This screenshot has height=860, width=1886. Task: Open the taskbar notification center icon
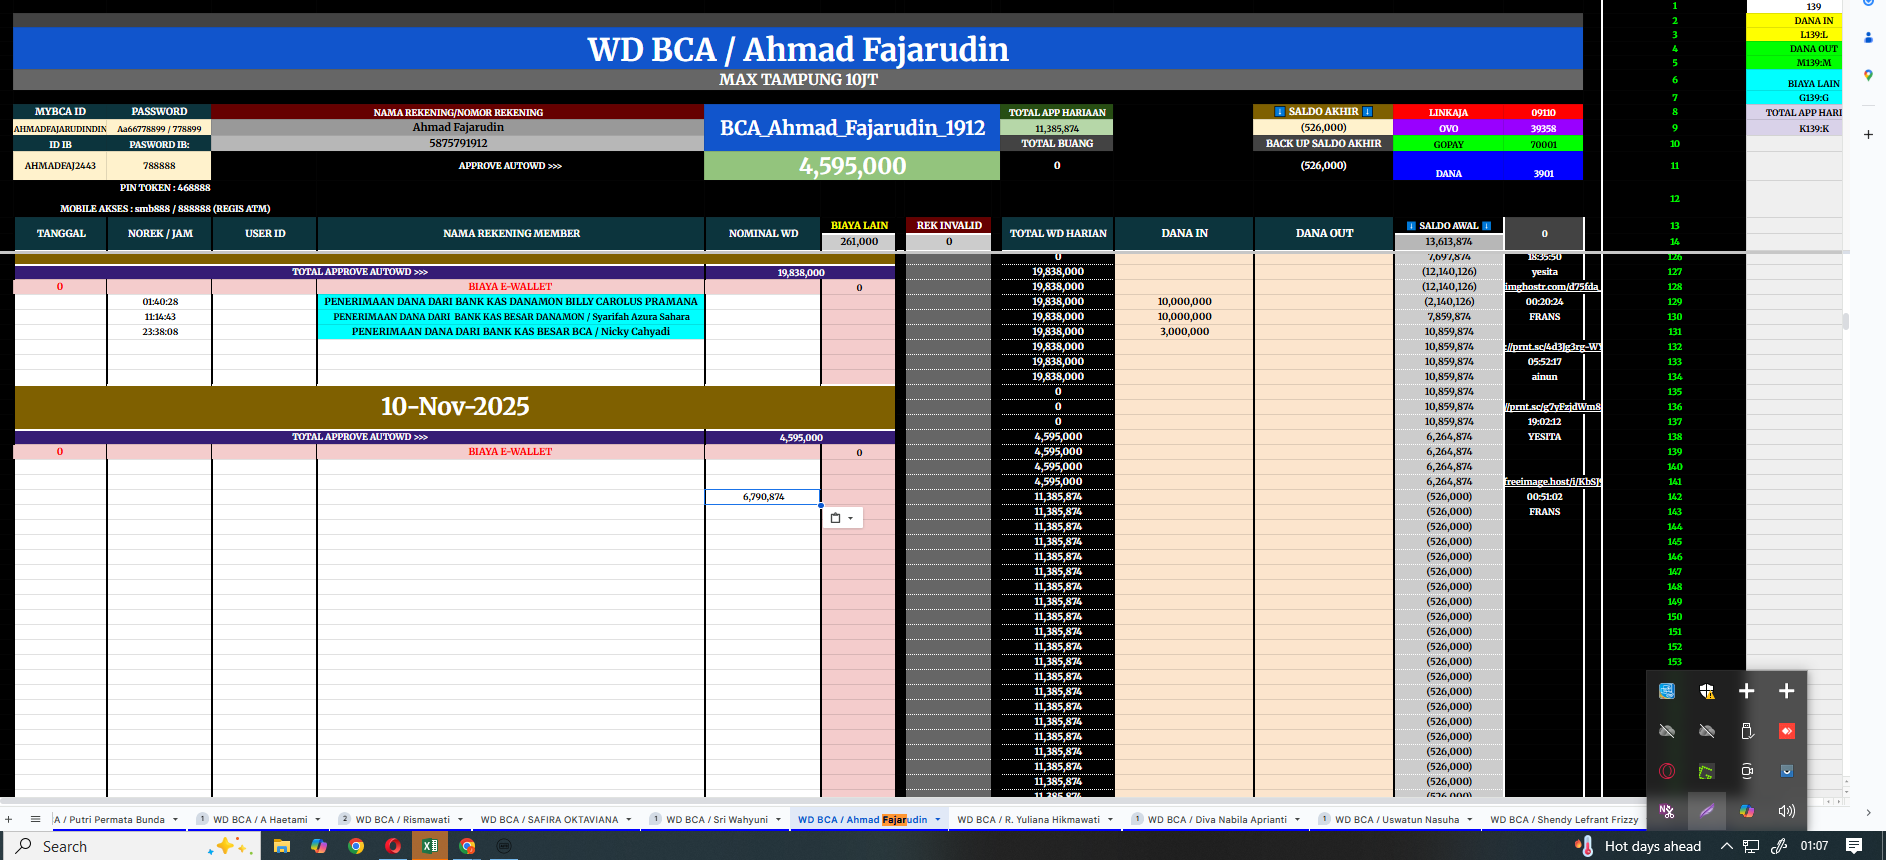[x=1854, y=846]
